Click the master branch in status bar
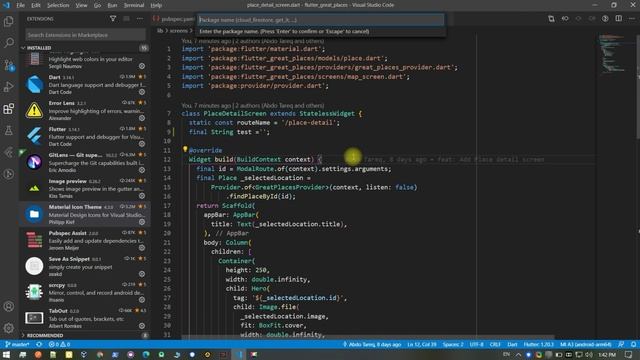This screenshot has height=360, width=640. (18, 344)
